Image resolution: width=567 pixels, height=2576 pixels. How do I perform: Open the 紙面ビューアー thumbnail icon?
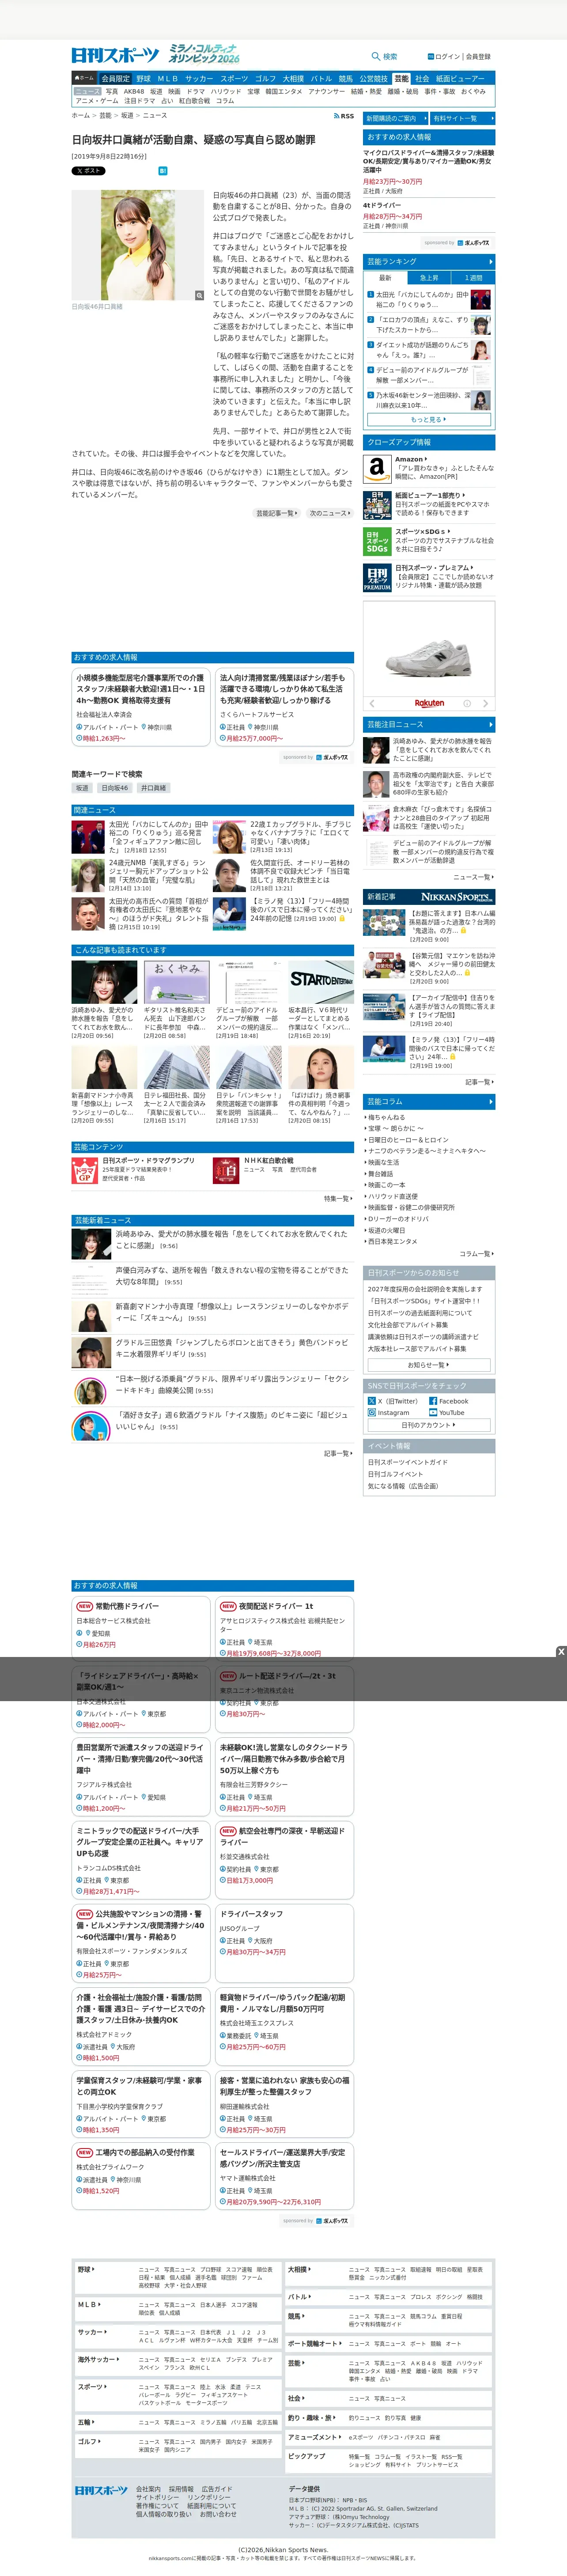click(377, 505)
